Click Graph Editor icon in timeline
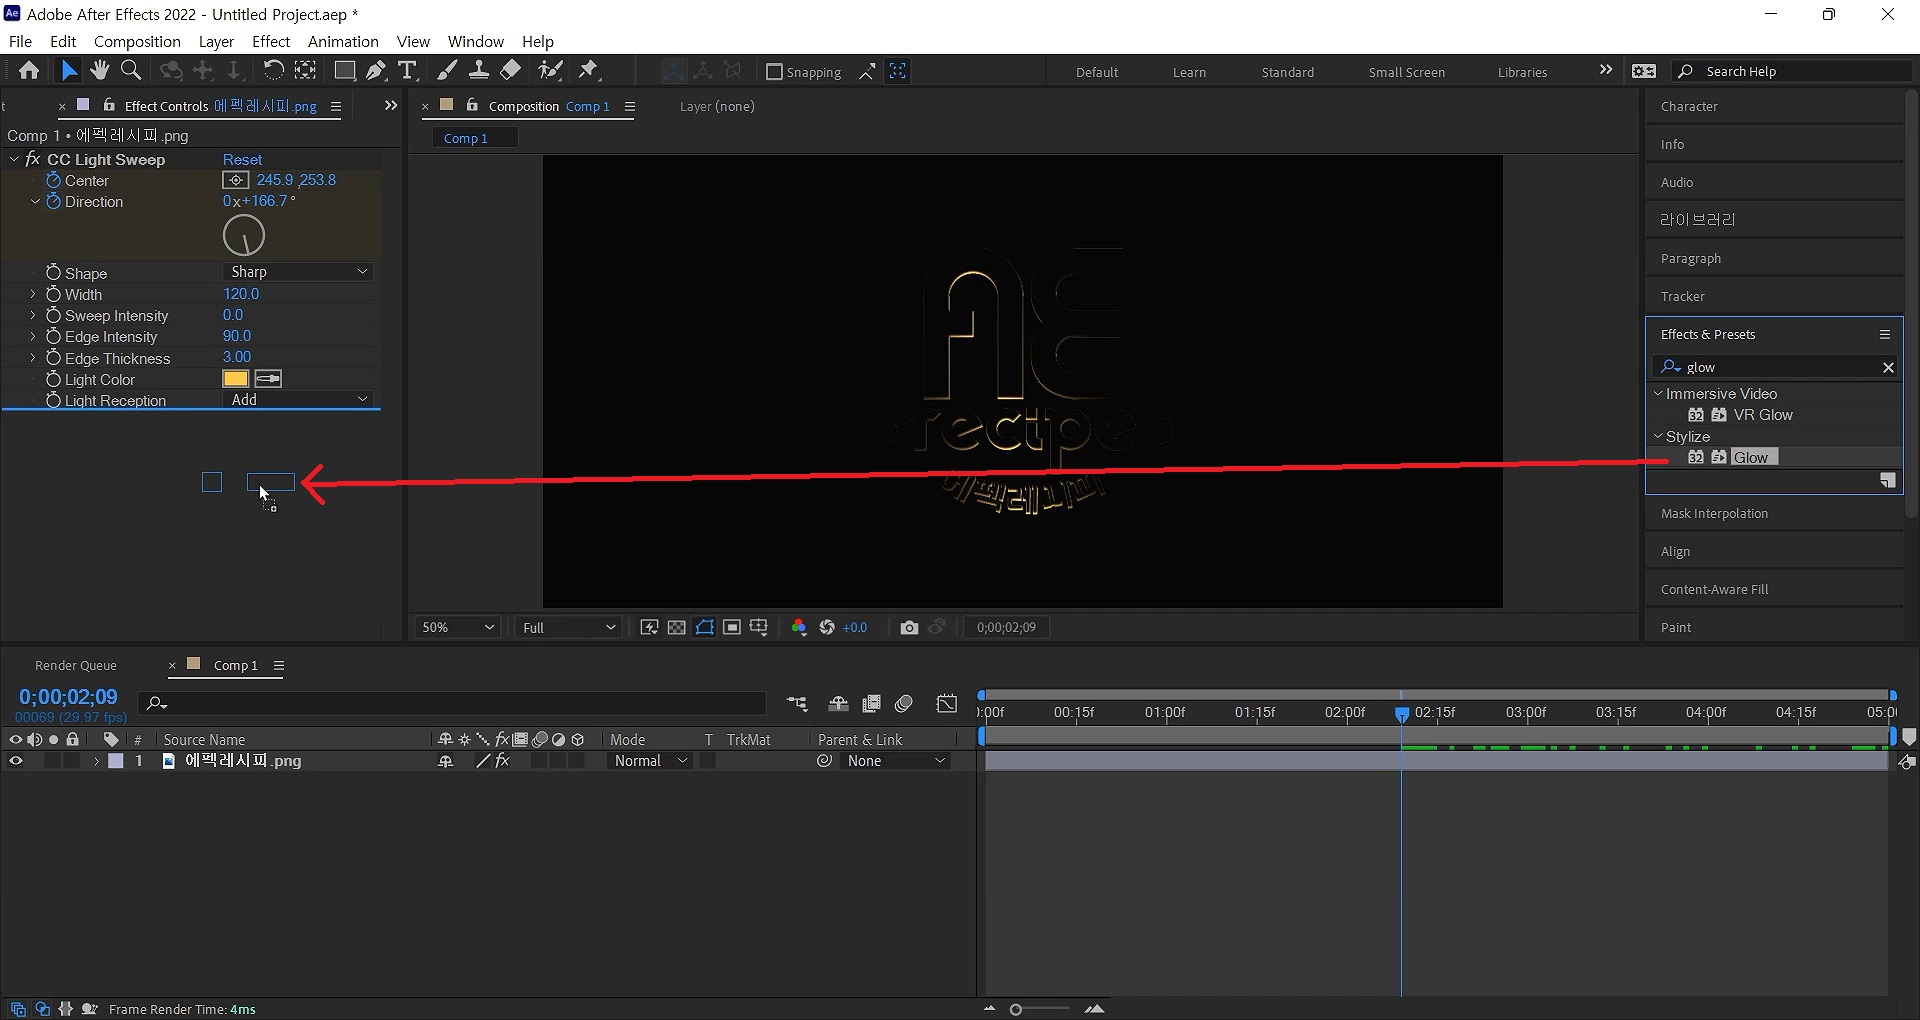The image size is (1920, 1020). pyautogui.click(x=946, y=704)
